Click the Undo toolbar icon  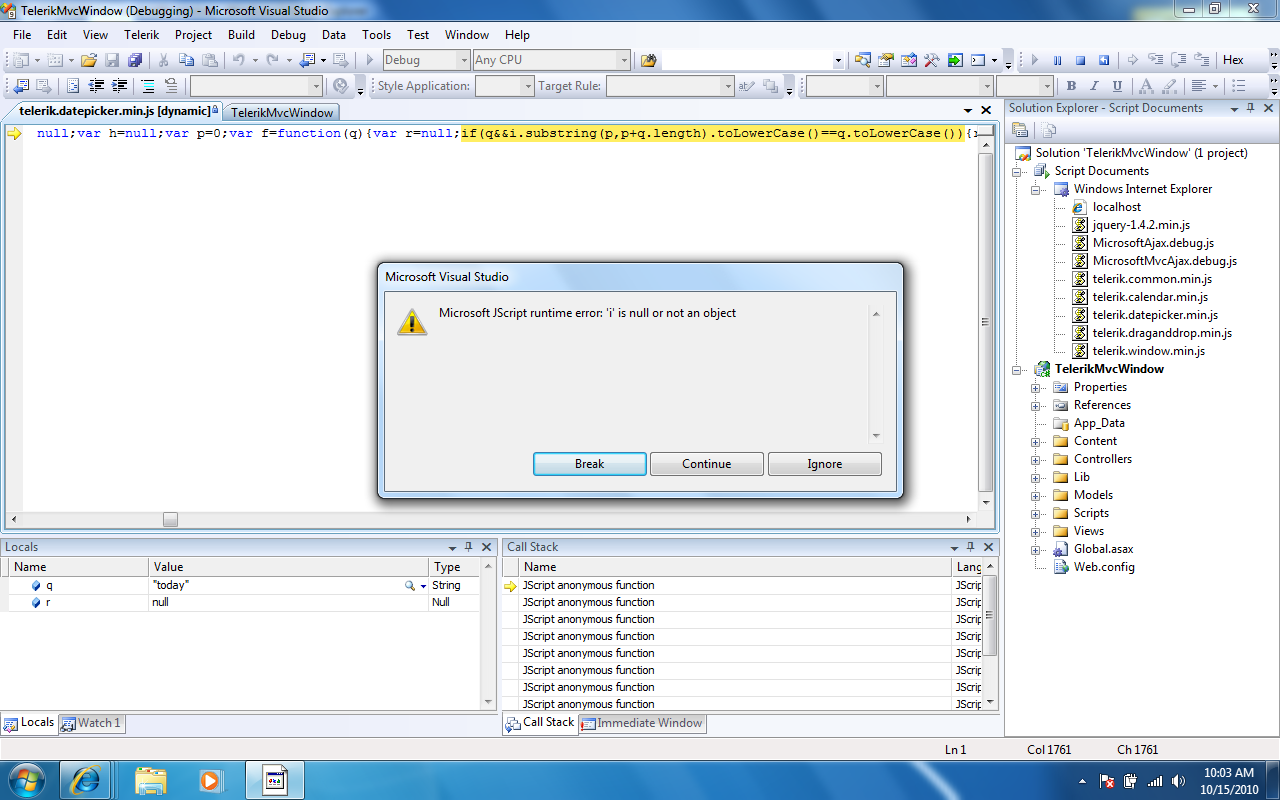click(x=238, y=60)
